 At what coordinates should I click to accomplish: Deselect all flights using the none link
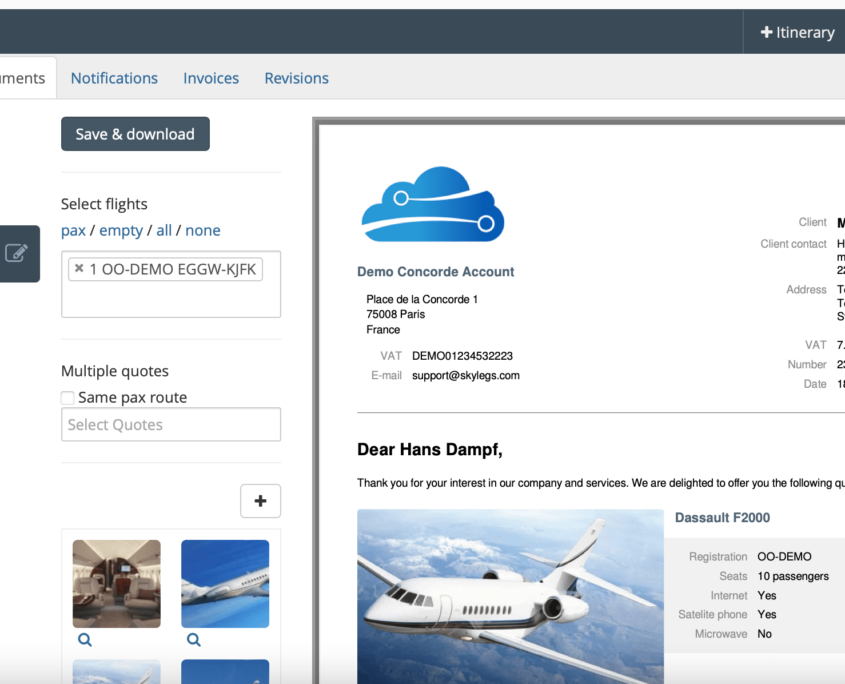tap(203, 230)
